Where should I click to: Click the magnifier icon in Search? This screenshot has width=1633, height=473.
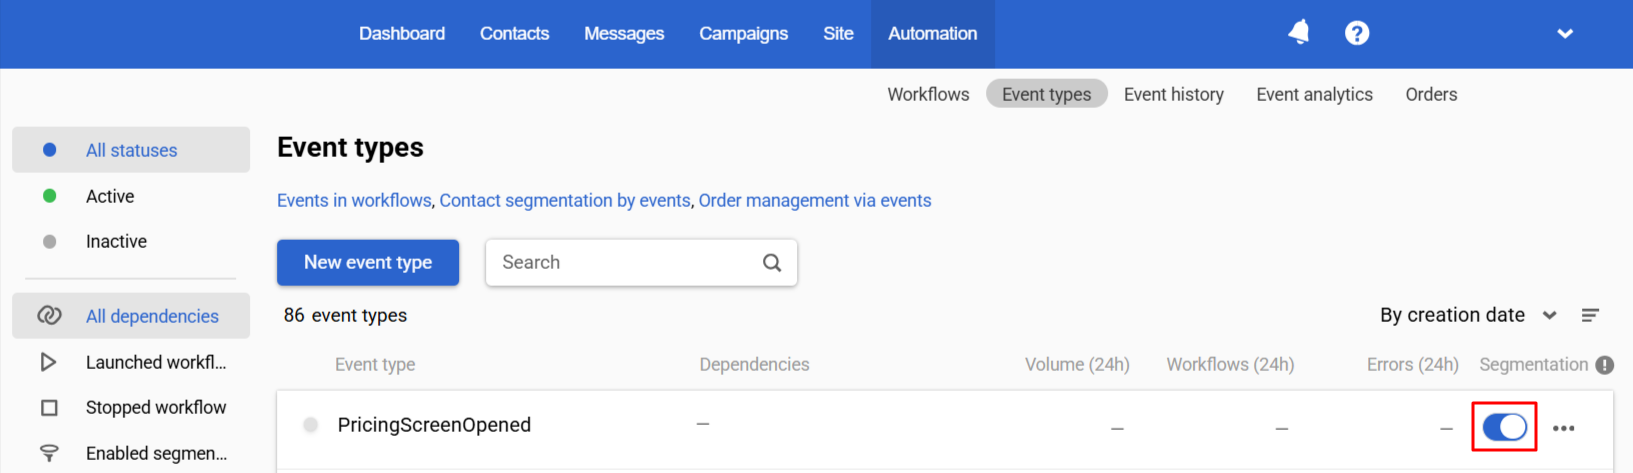772,263
